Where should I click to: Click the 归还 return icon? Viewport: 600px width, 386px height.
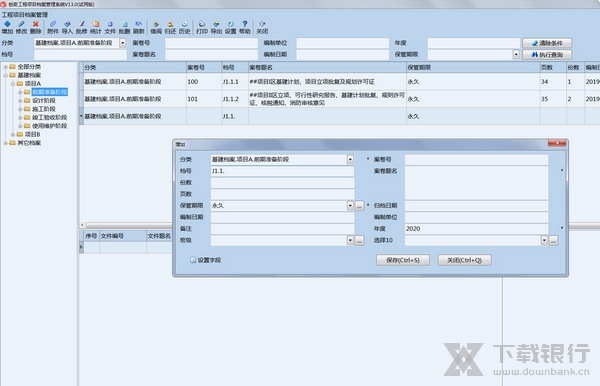pos(170,28)
